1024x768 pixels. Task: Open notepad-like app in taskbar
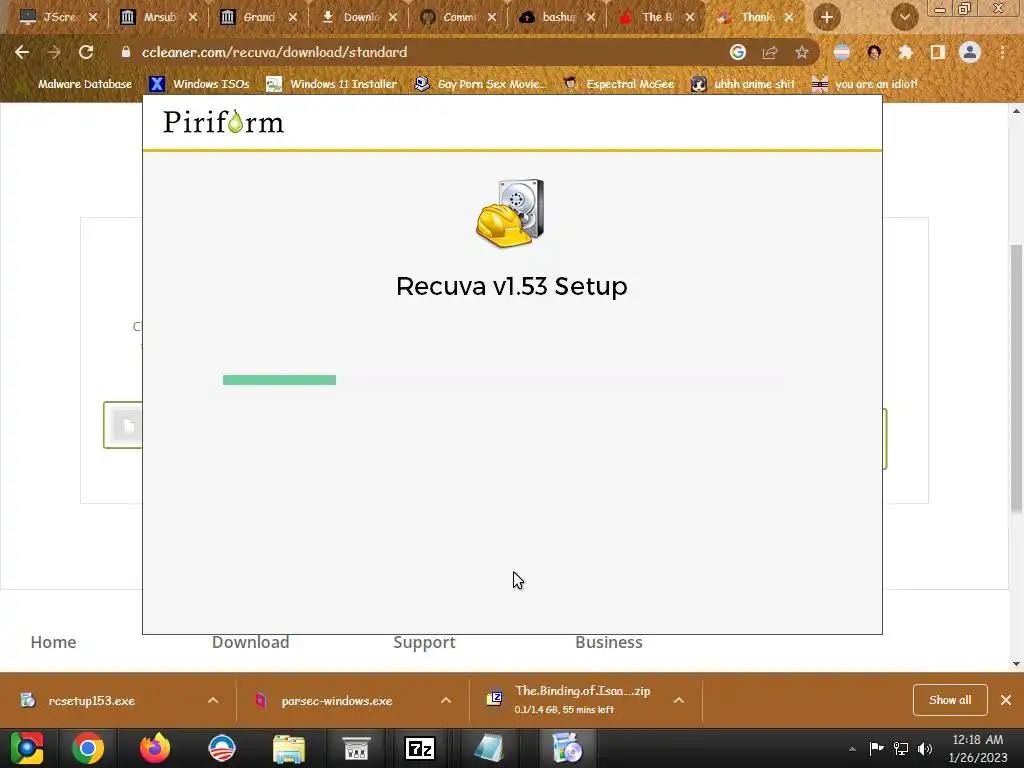coord(488,748)
